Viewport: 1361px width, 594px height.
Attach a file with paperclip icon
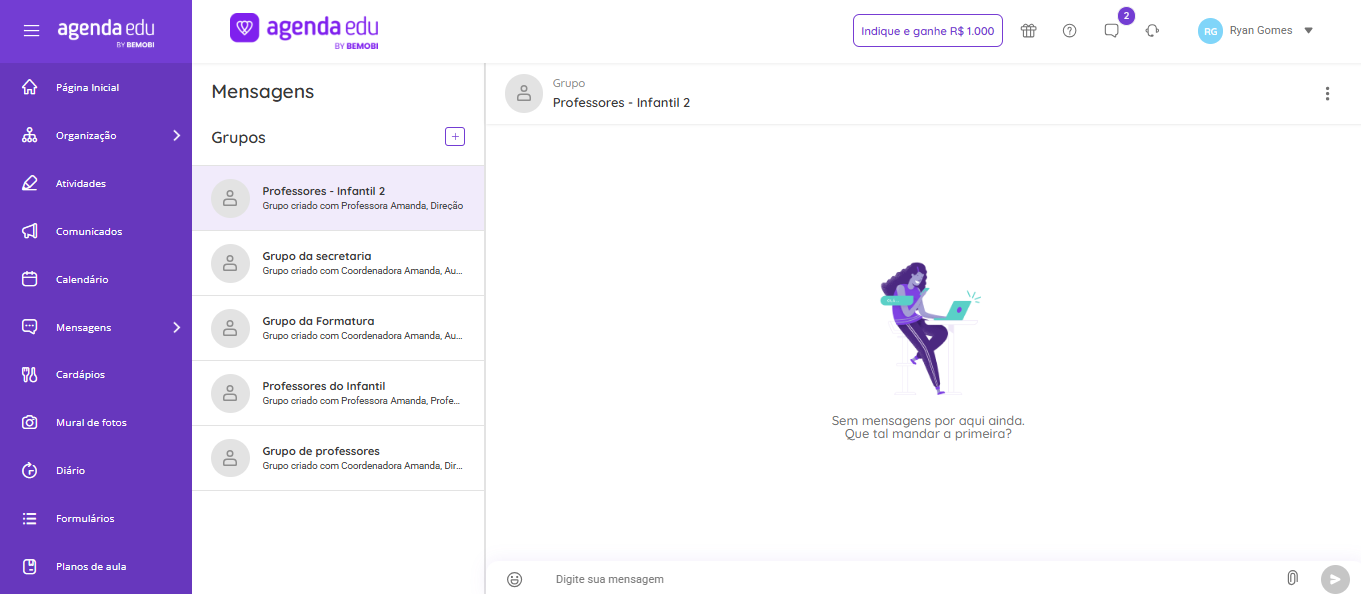click(1292, 578)
